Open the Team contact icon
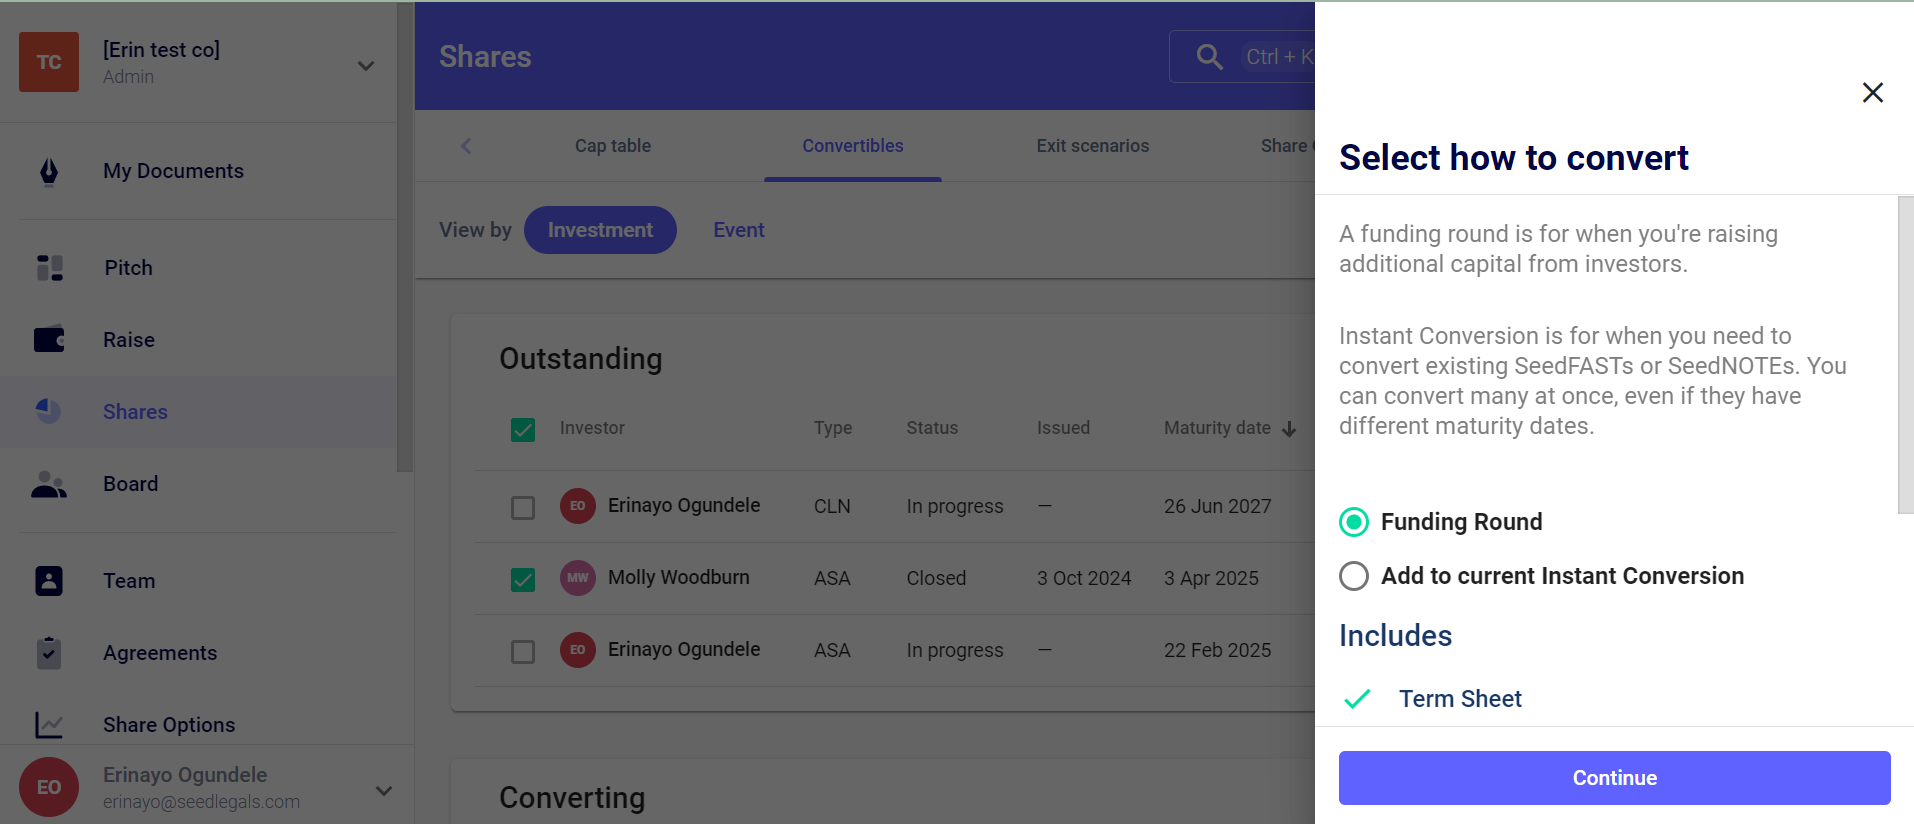 [x=49, y=581]
